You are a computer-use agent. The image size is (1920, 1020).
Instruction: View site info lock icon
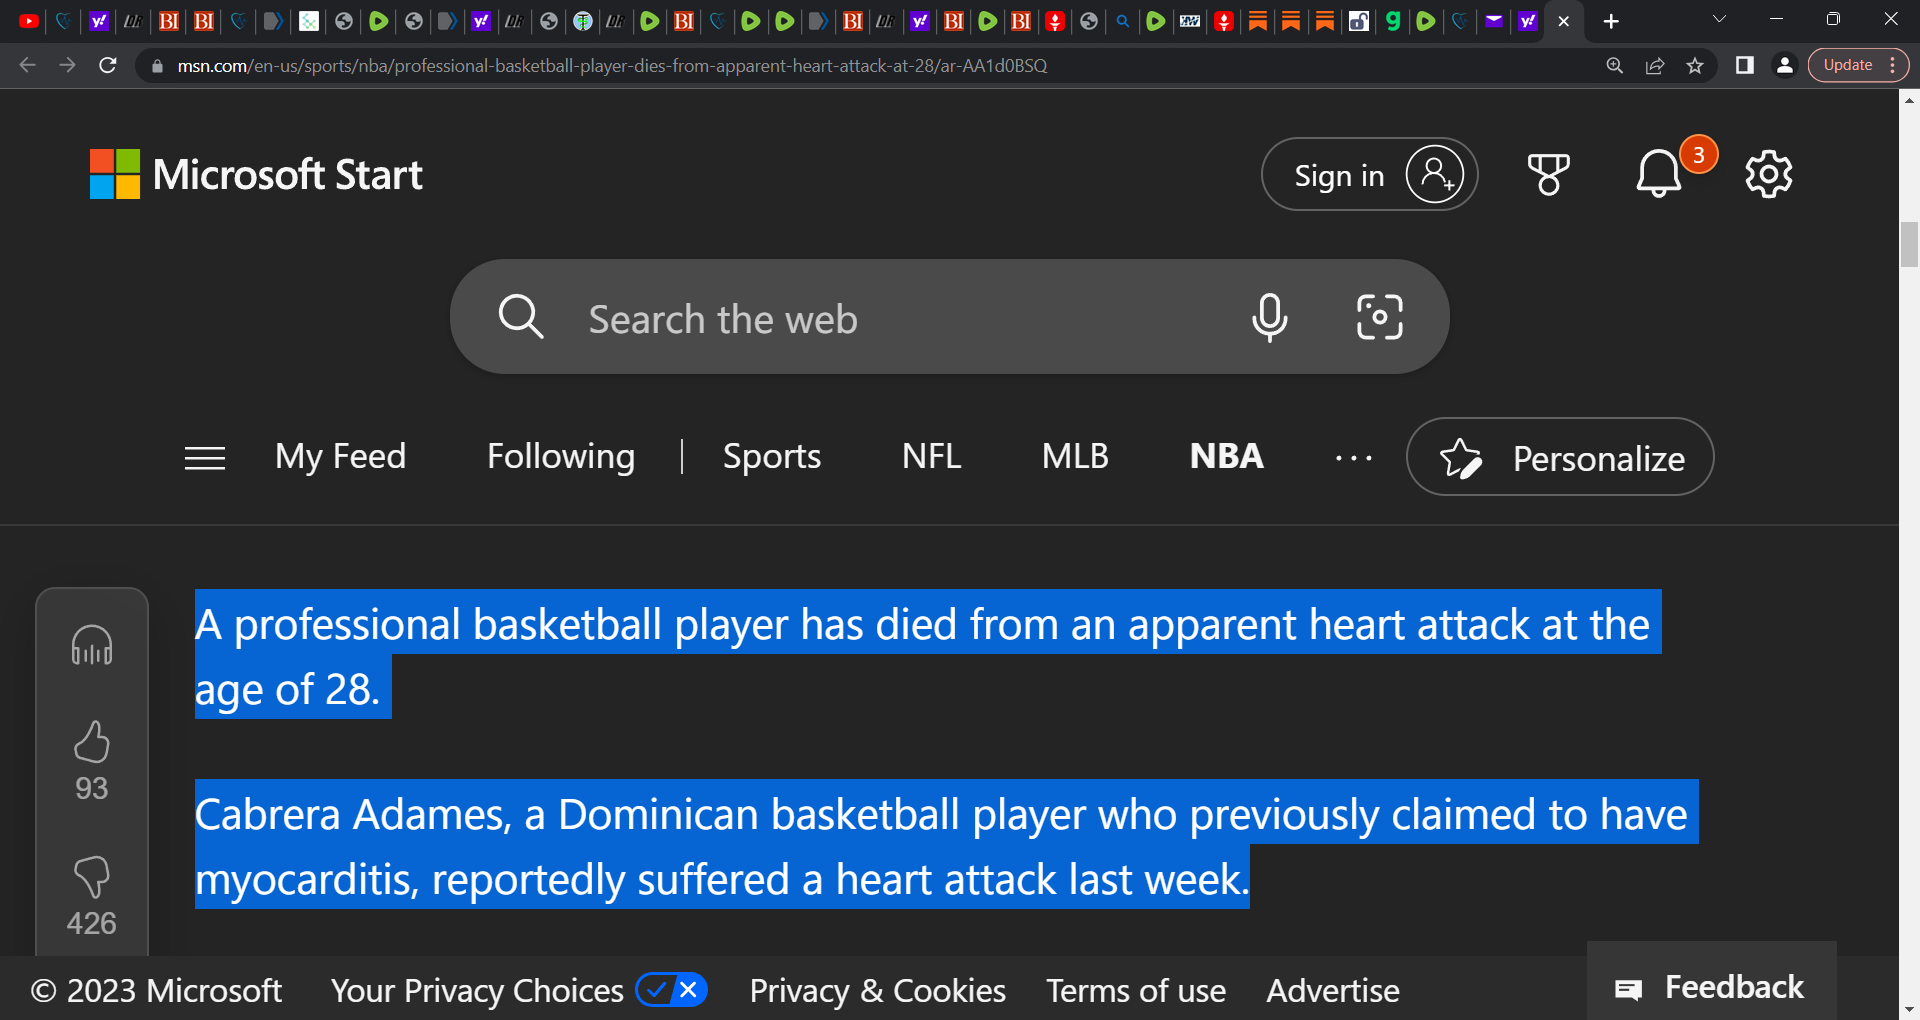[157, 66]
